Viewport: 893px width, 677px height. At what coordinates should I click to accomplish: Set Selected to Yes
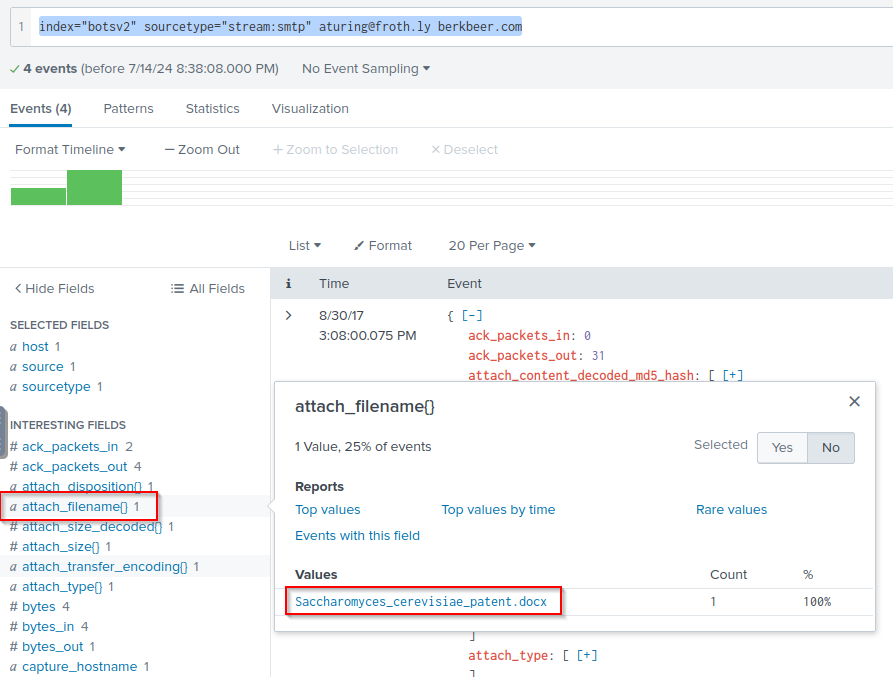[782, 448]
